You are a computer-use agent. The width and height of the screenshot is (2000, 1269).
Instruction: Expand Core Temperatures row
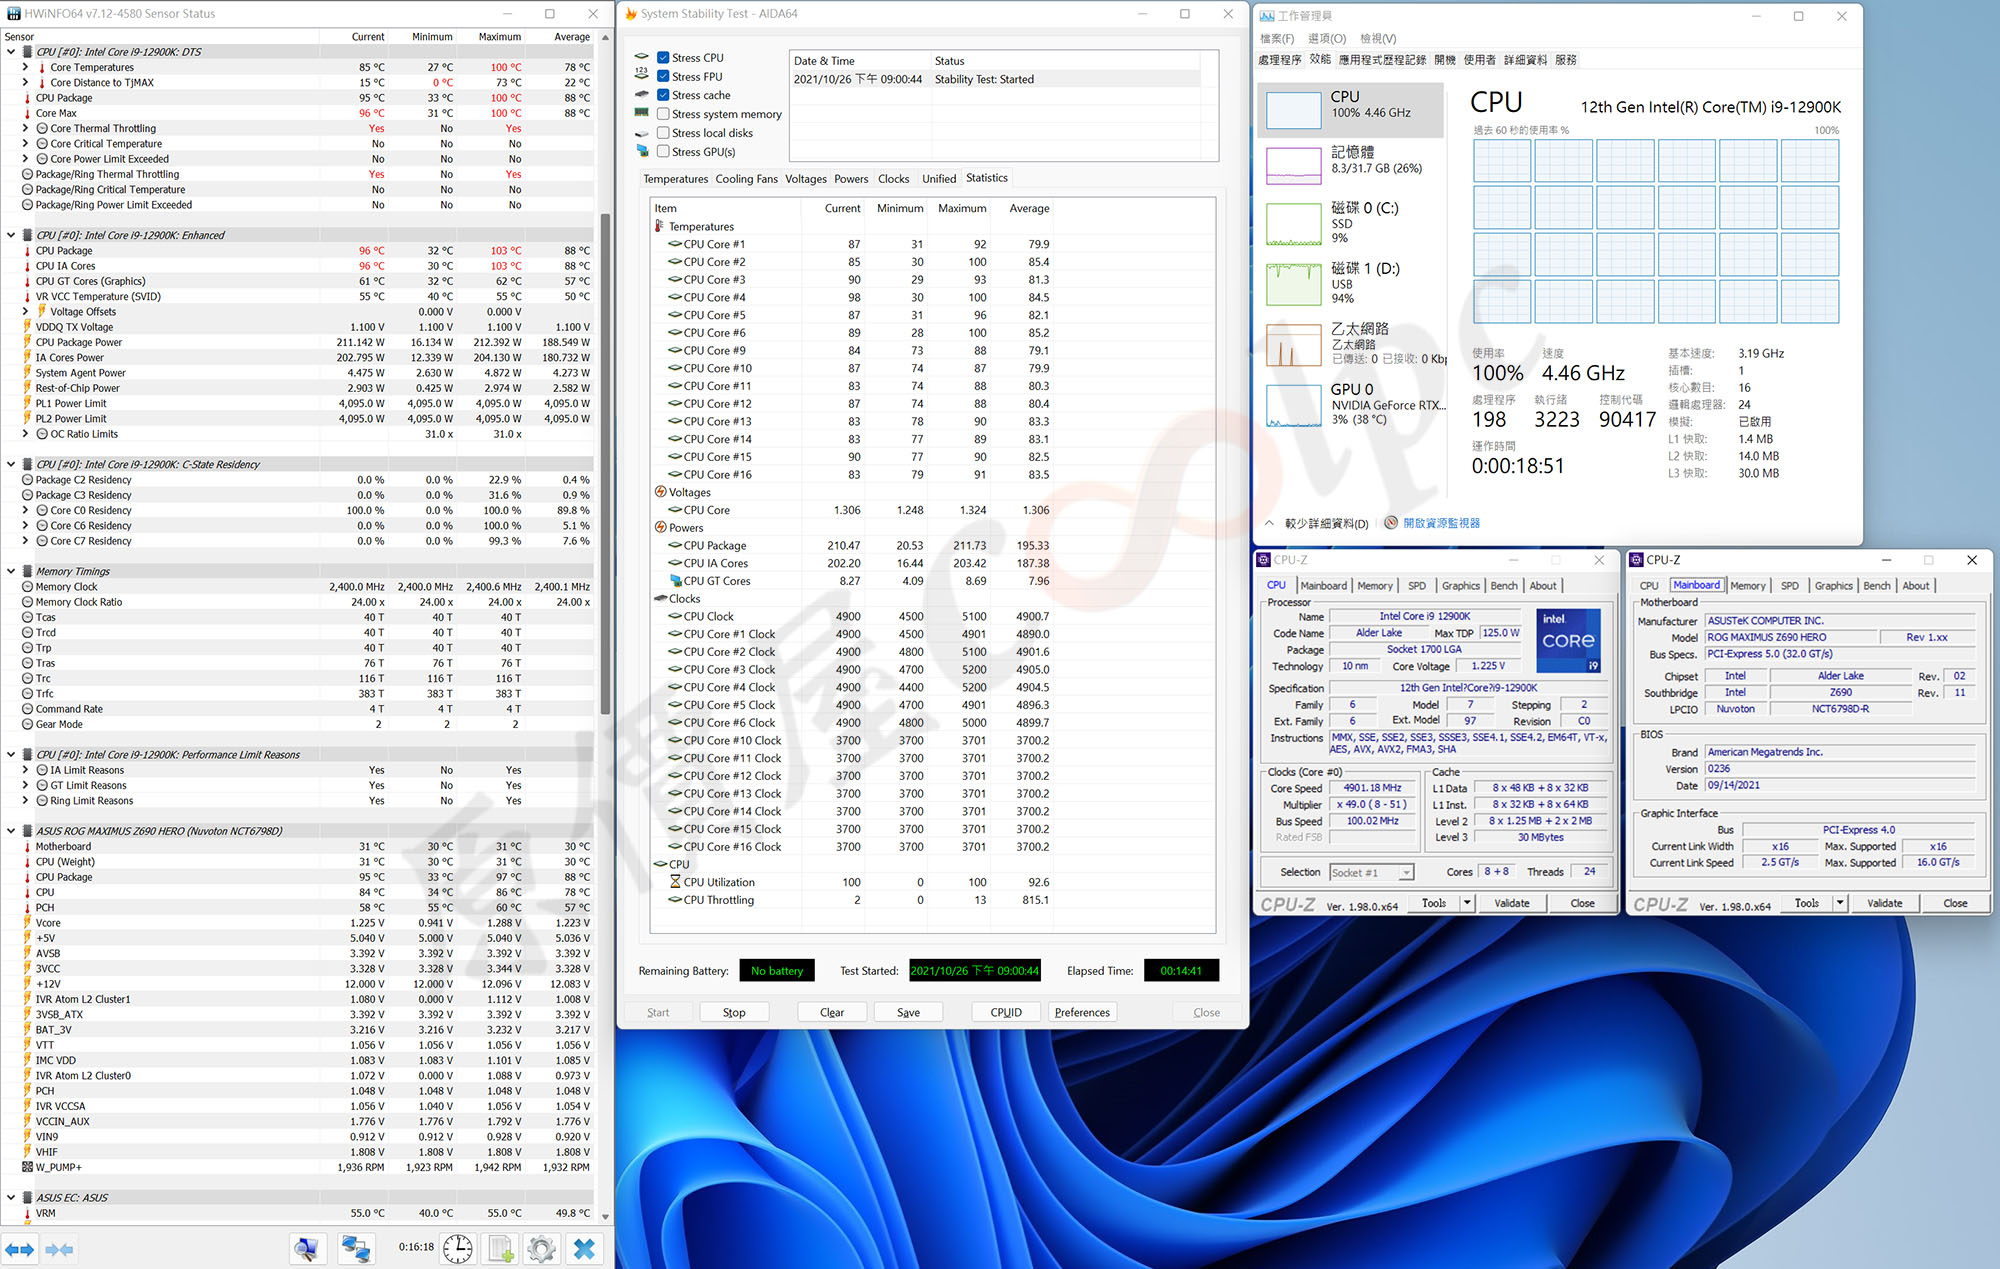[x=26, y=67]
